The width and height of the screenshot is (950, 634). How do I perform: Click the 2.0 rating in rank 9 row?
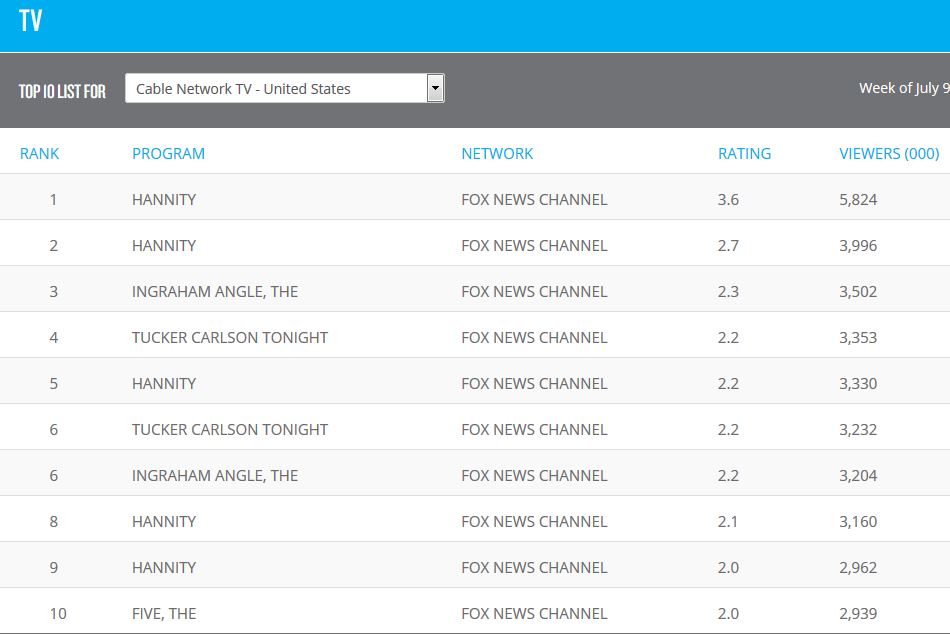click(x=728, y=568)
